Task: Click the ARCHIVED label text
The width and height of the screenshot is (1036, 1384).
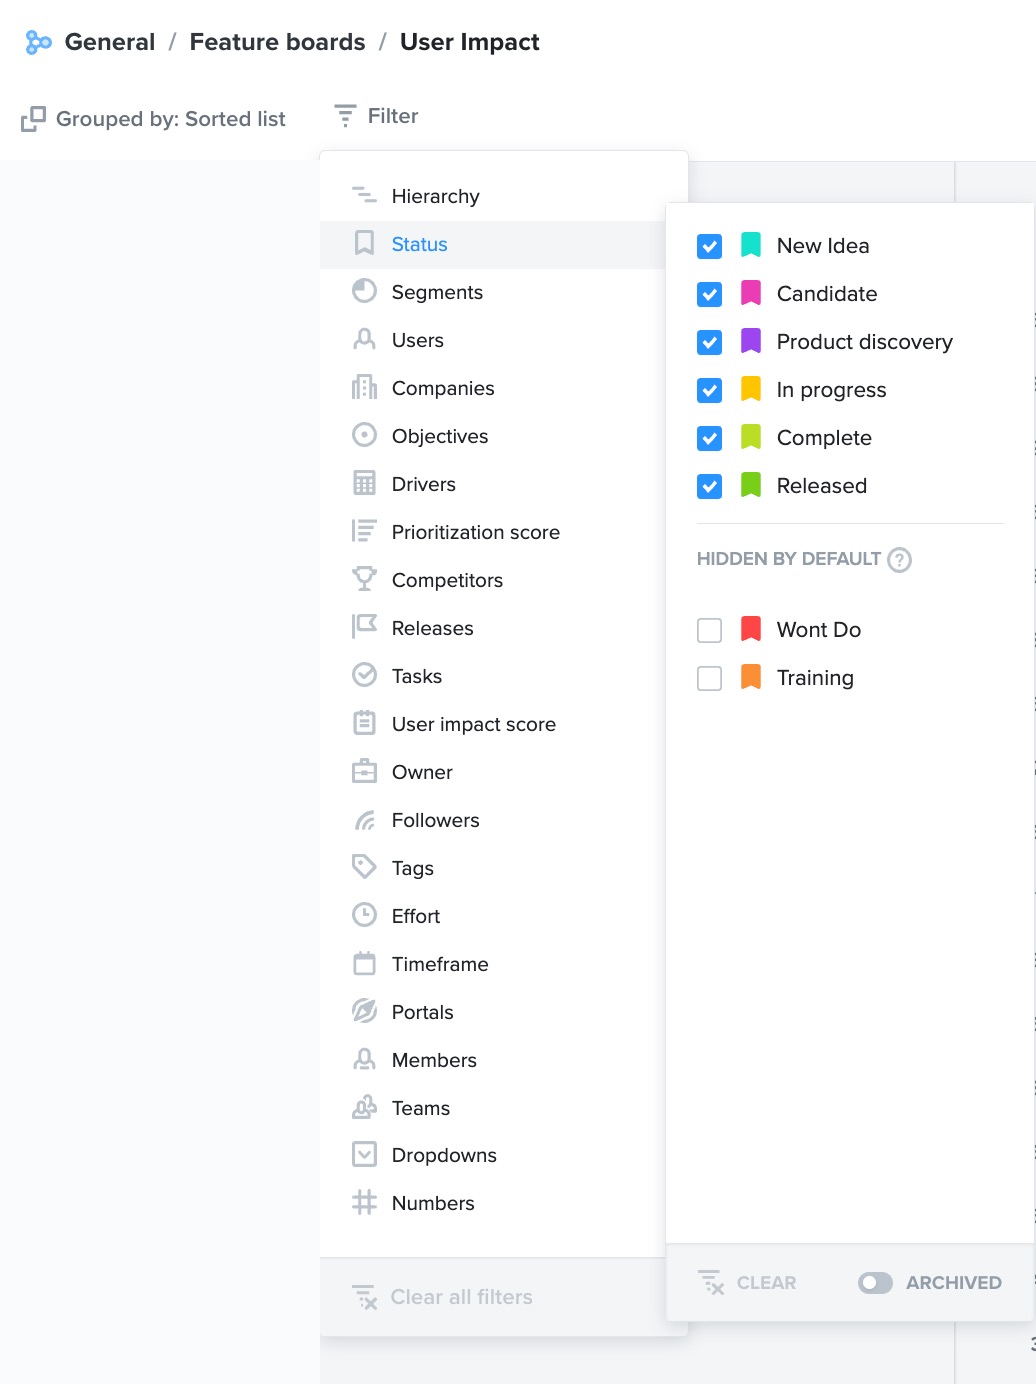Action: 954,1283
